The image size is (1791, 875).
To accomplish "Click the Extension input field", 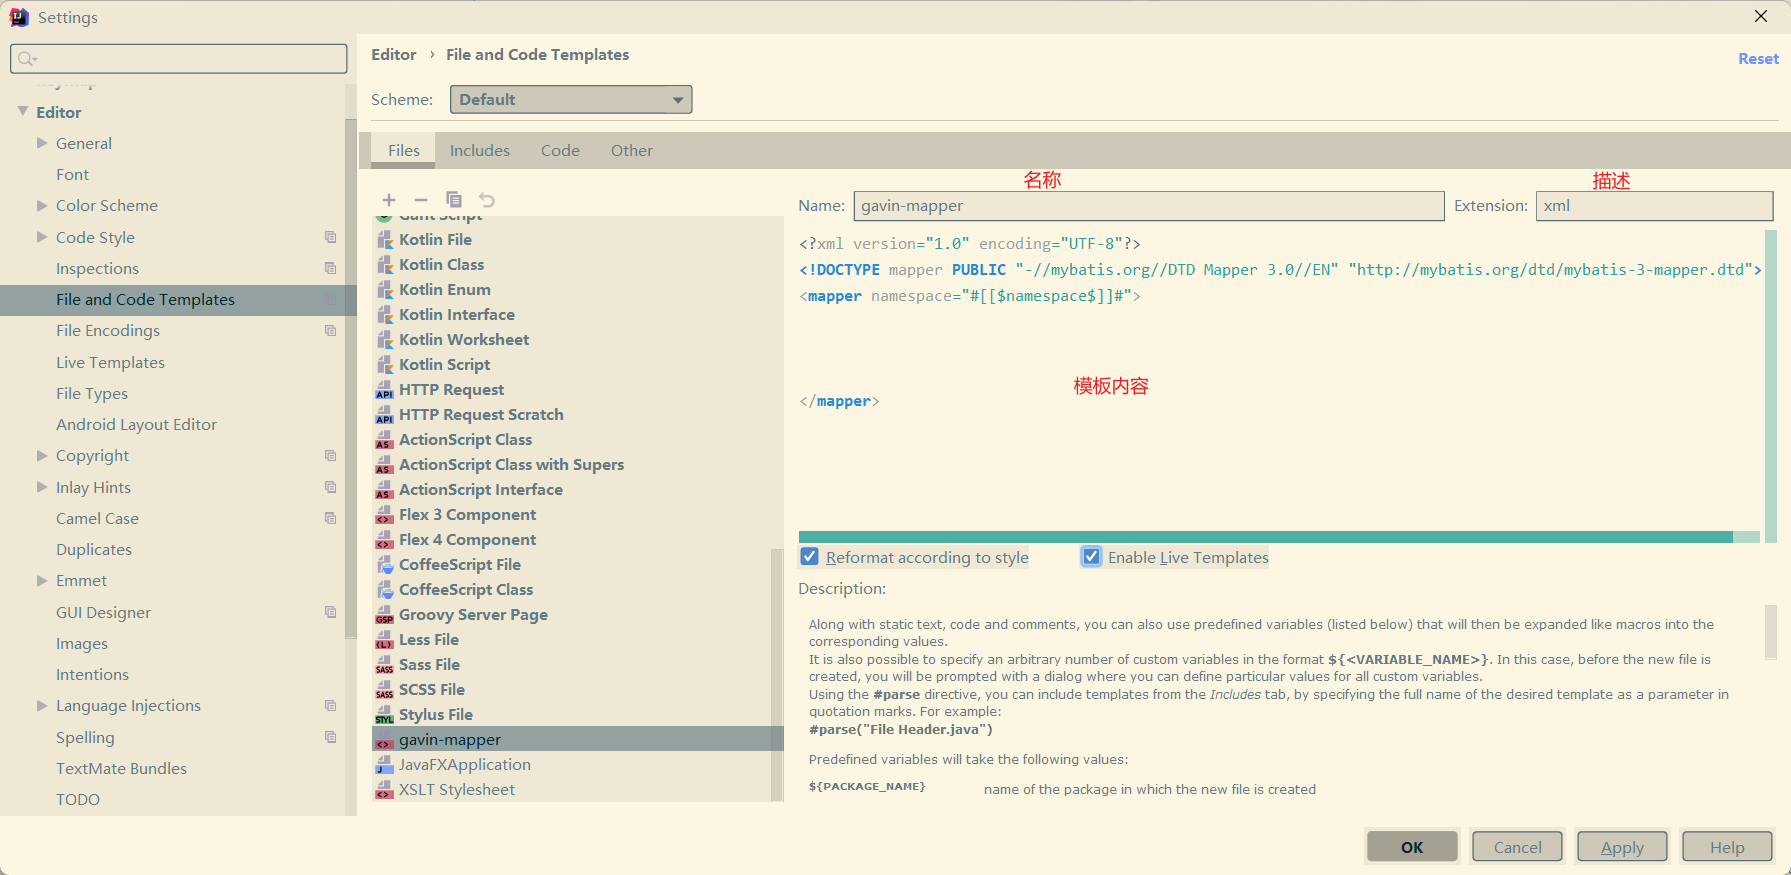I will [1653, 206].
